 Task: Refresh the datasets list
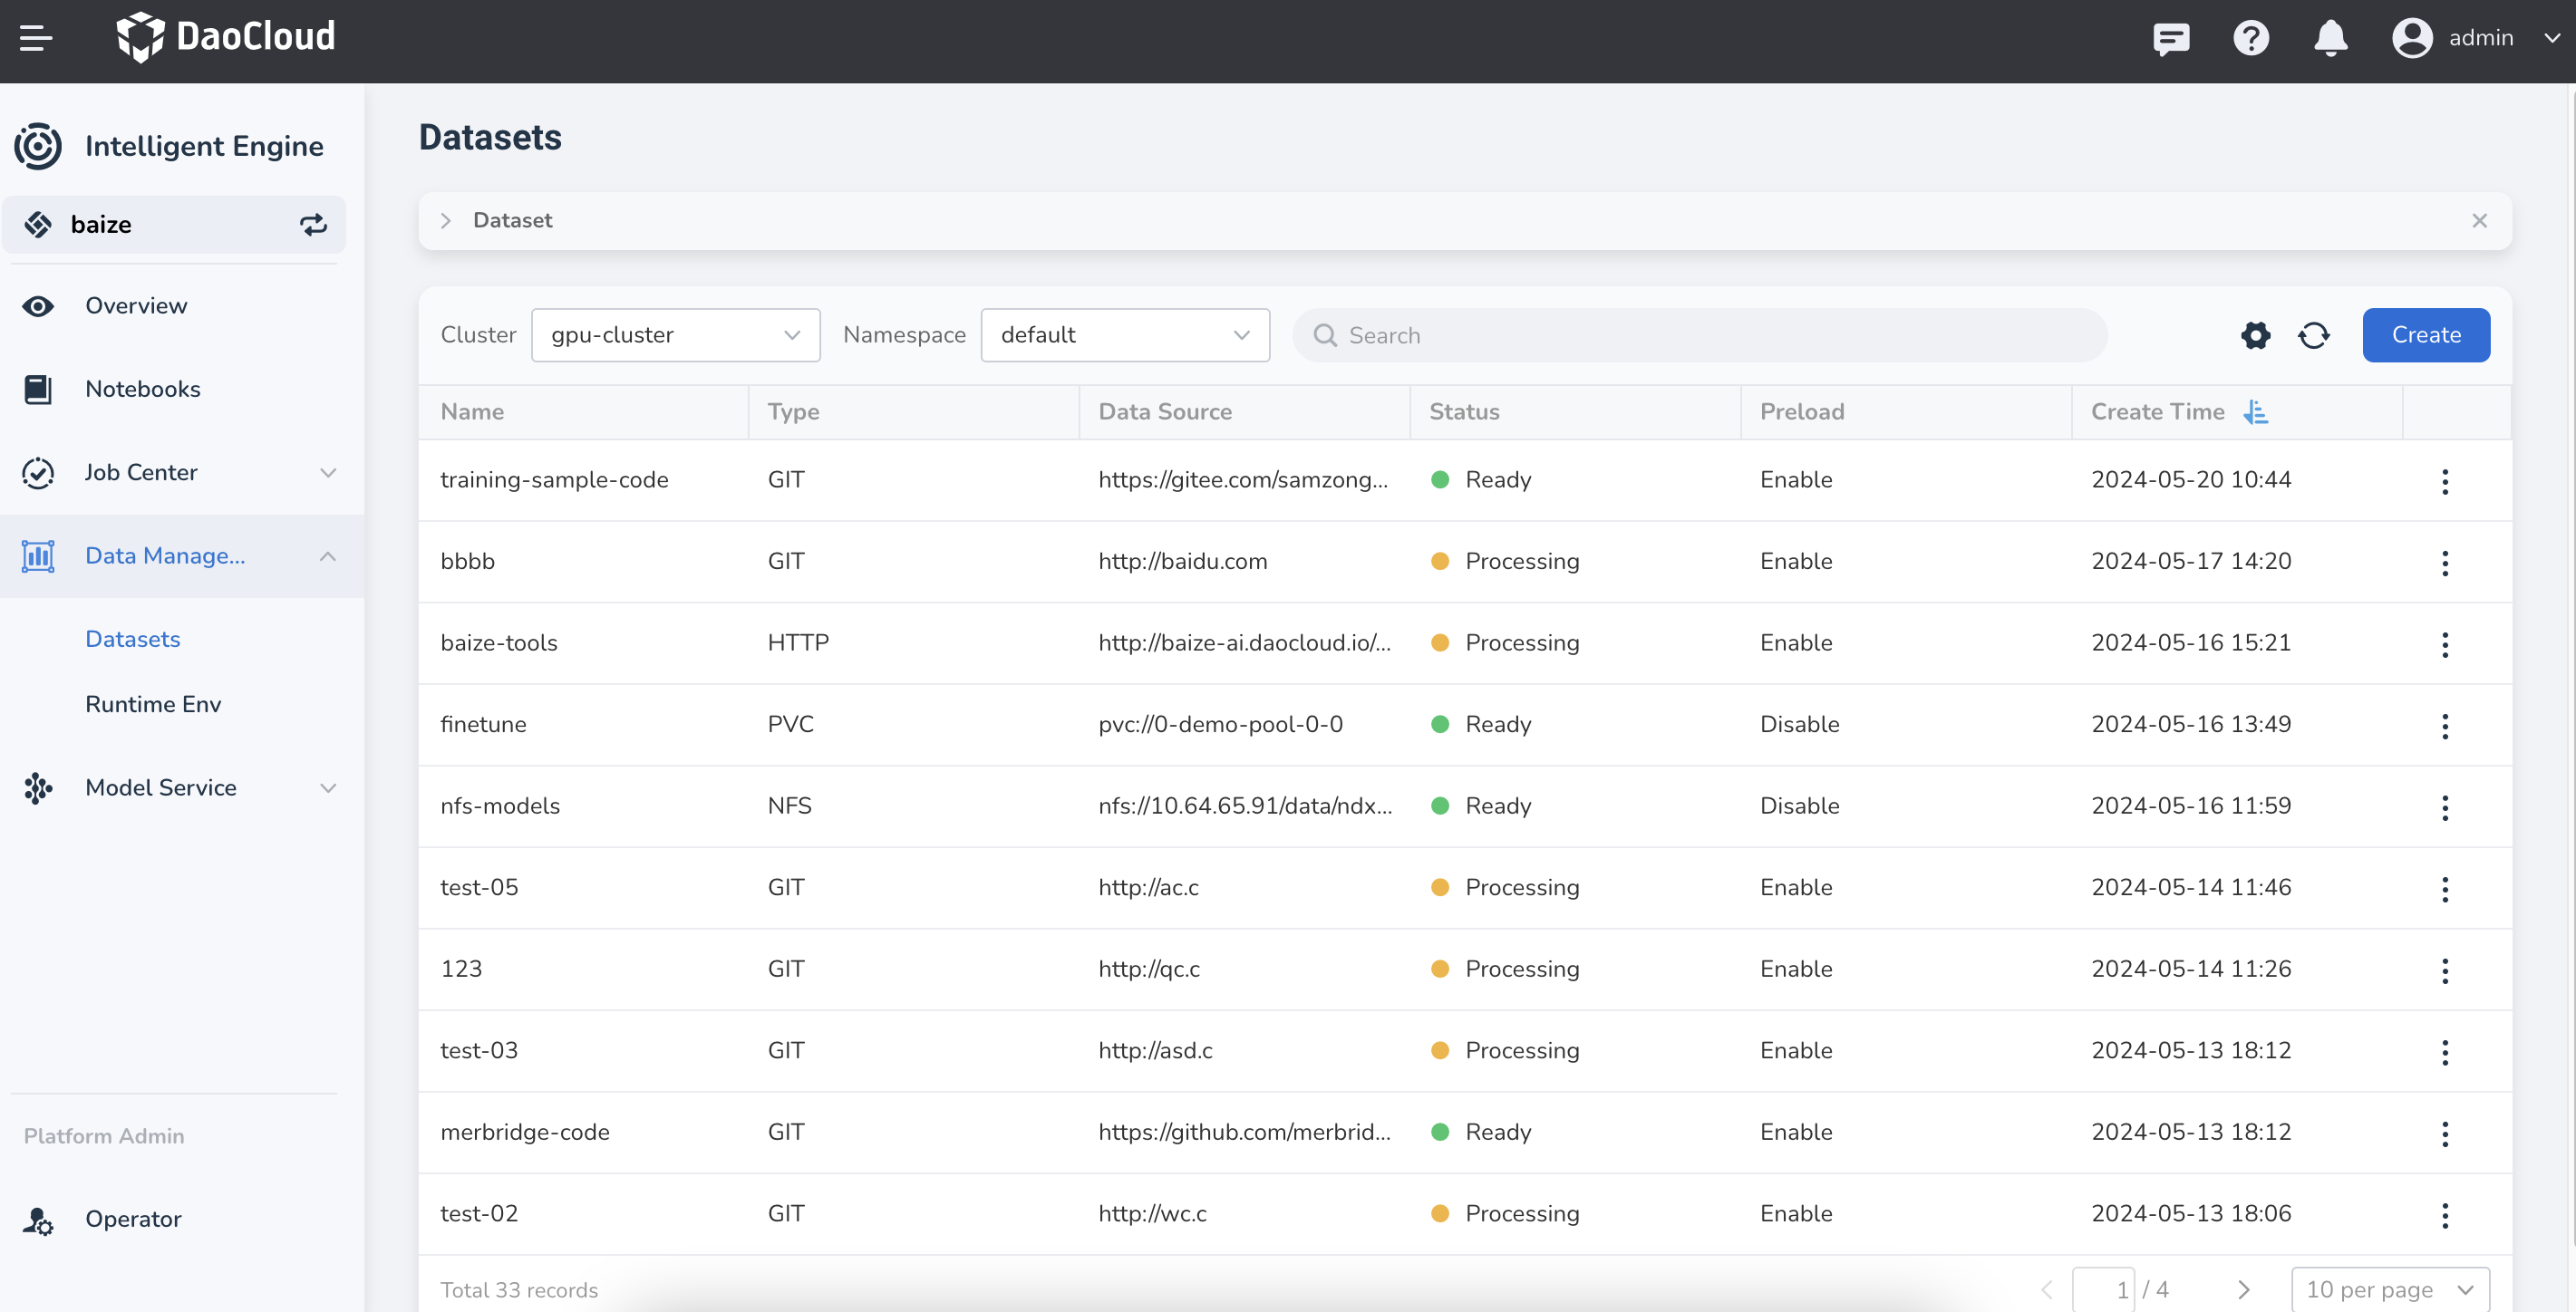coord(2314,335)
